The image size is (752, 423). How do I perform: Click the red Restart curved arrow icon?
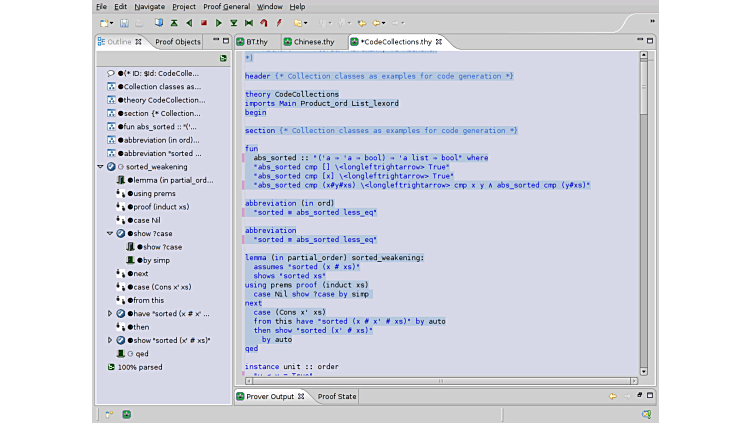tap(264, 22)
